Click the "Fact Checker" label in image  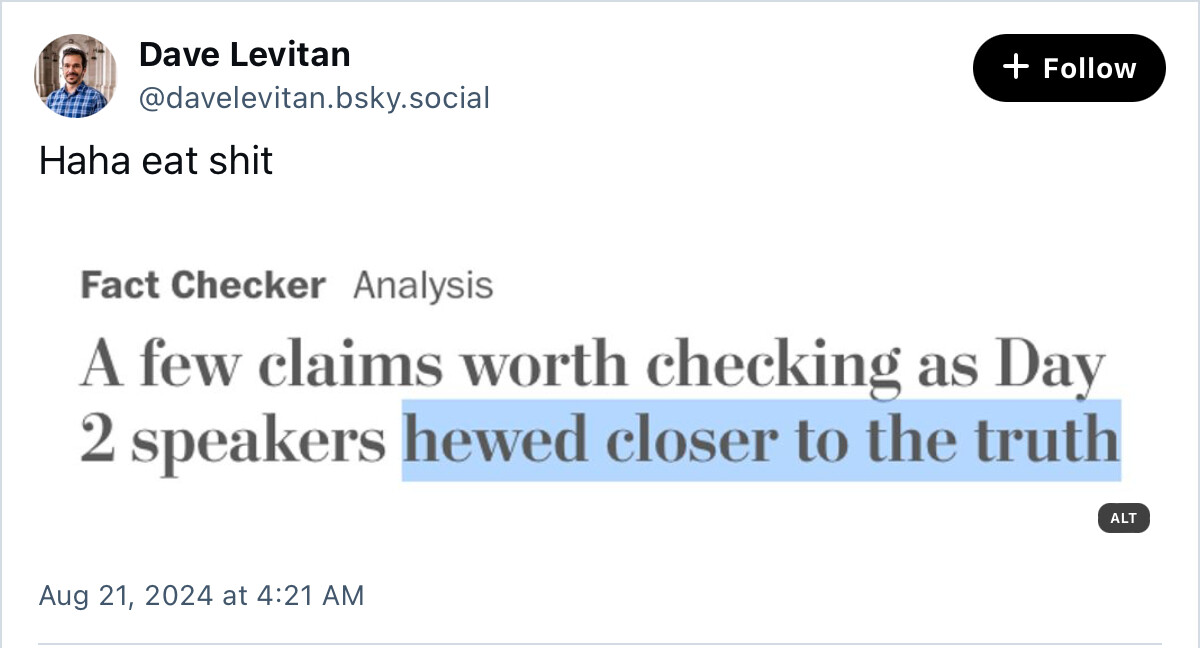(x=203, y=286)
